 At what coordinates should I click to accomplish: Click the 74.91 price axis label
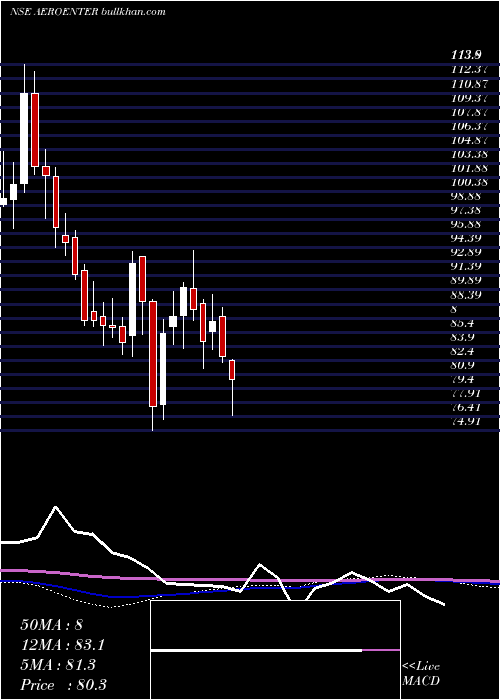coord(466,422)
